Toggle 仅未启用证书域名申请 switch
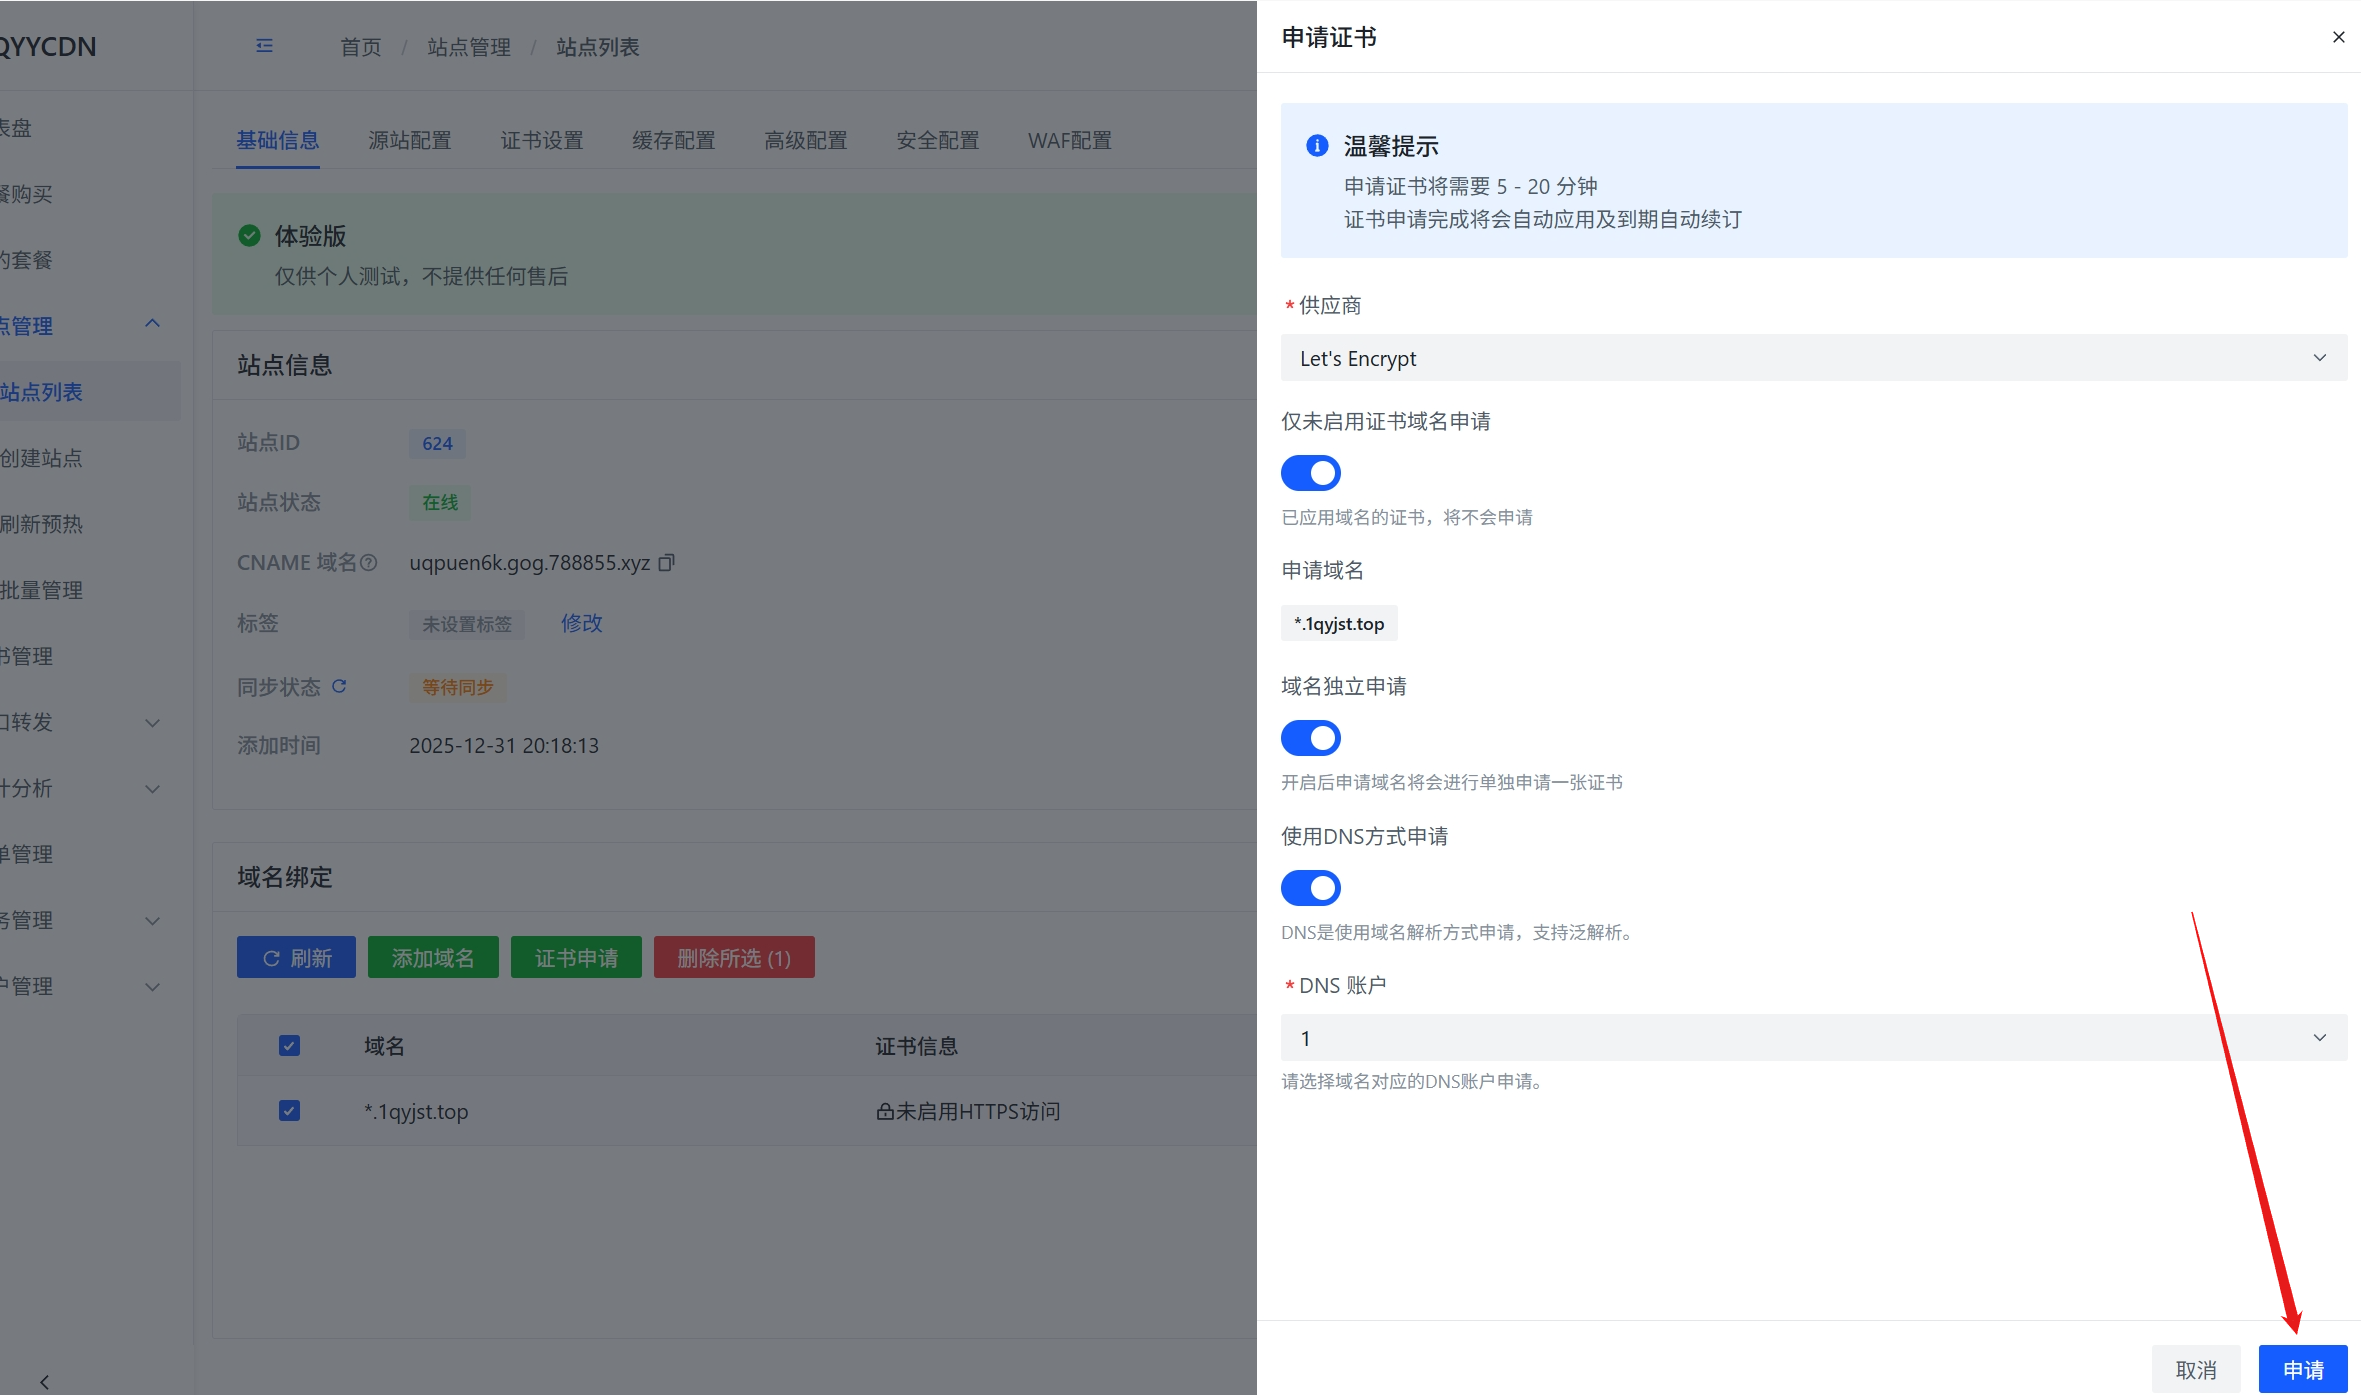 (1310, 473)
